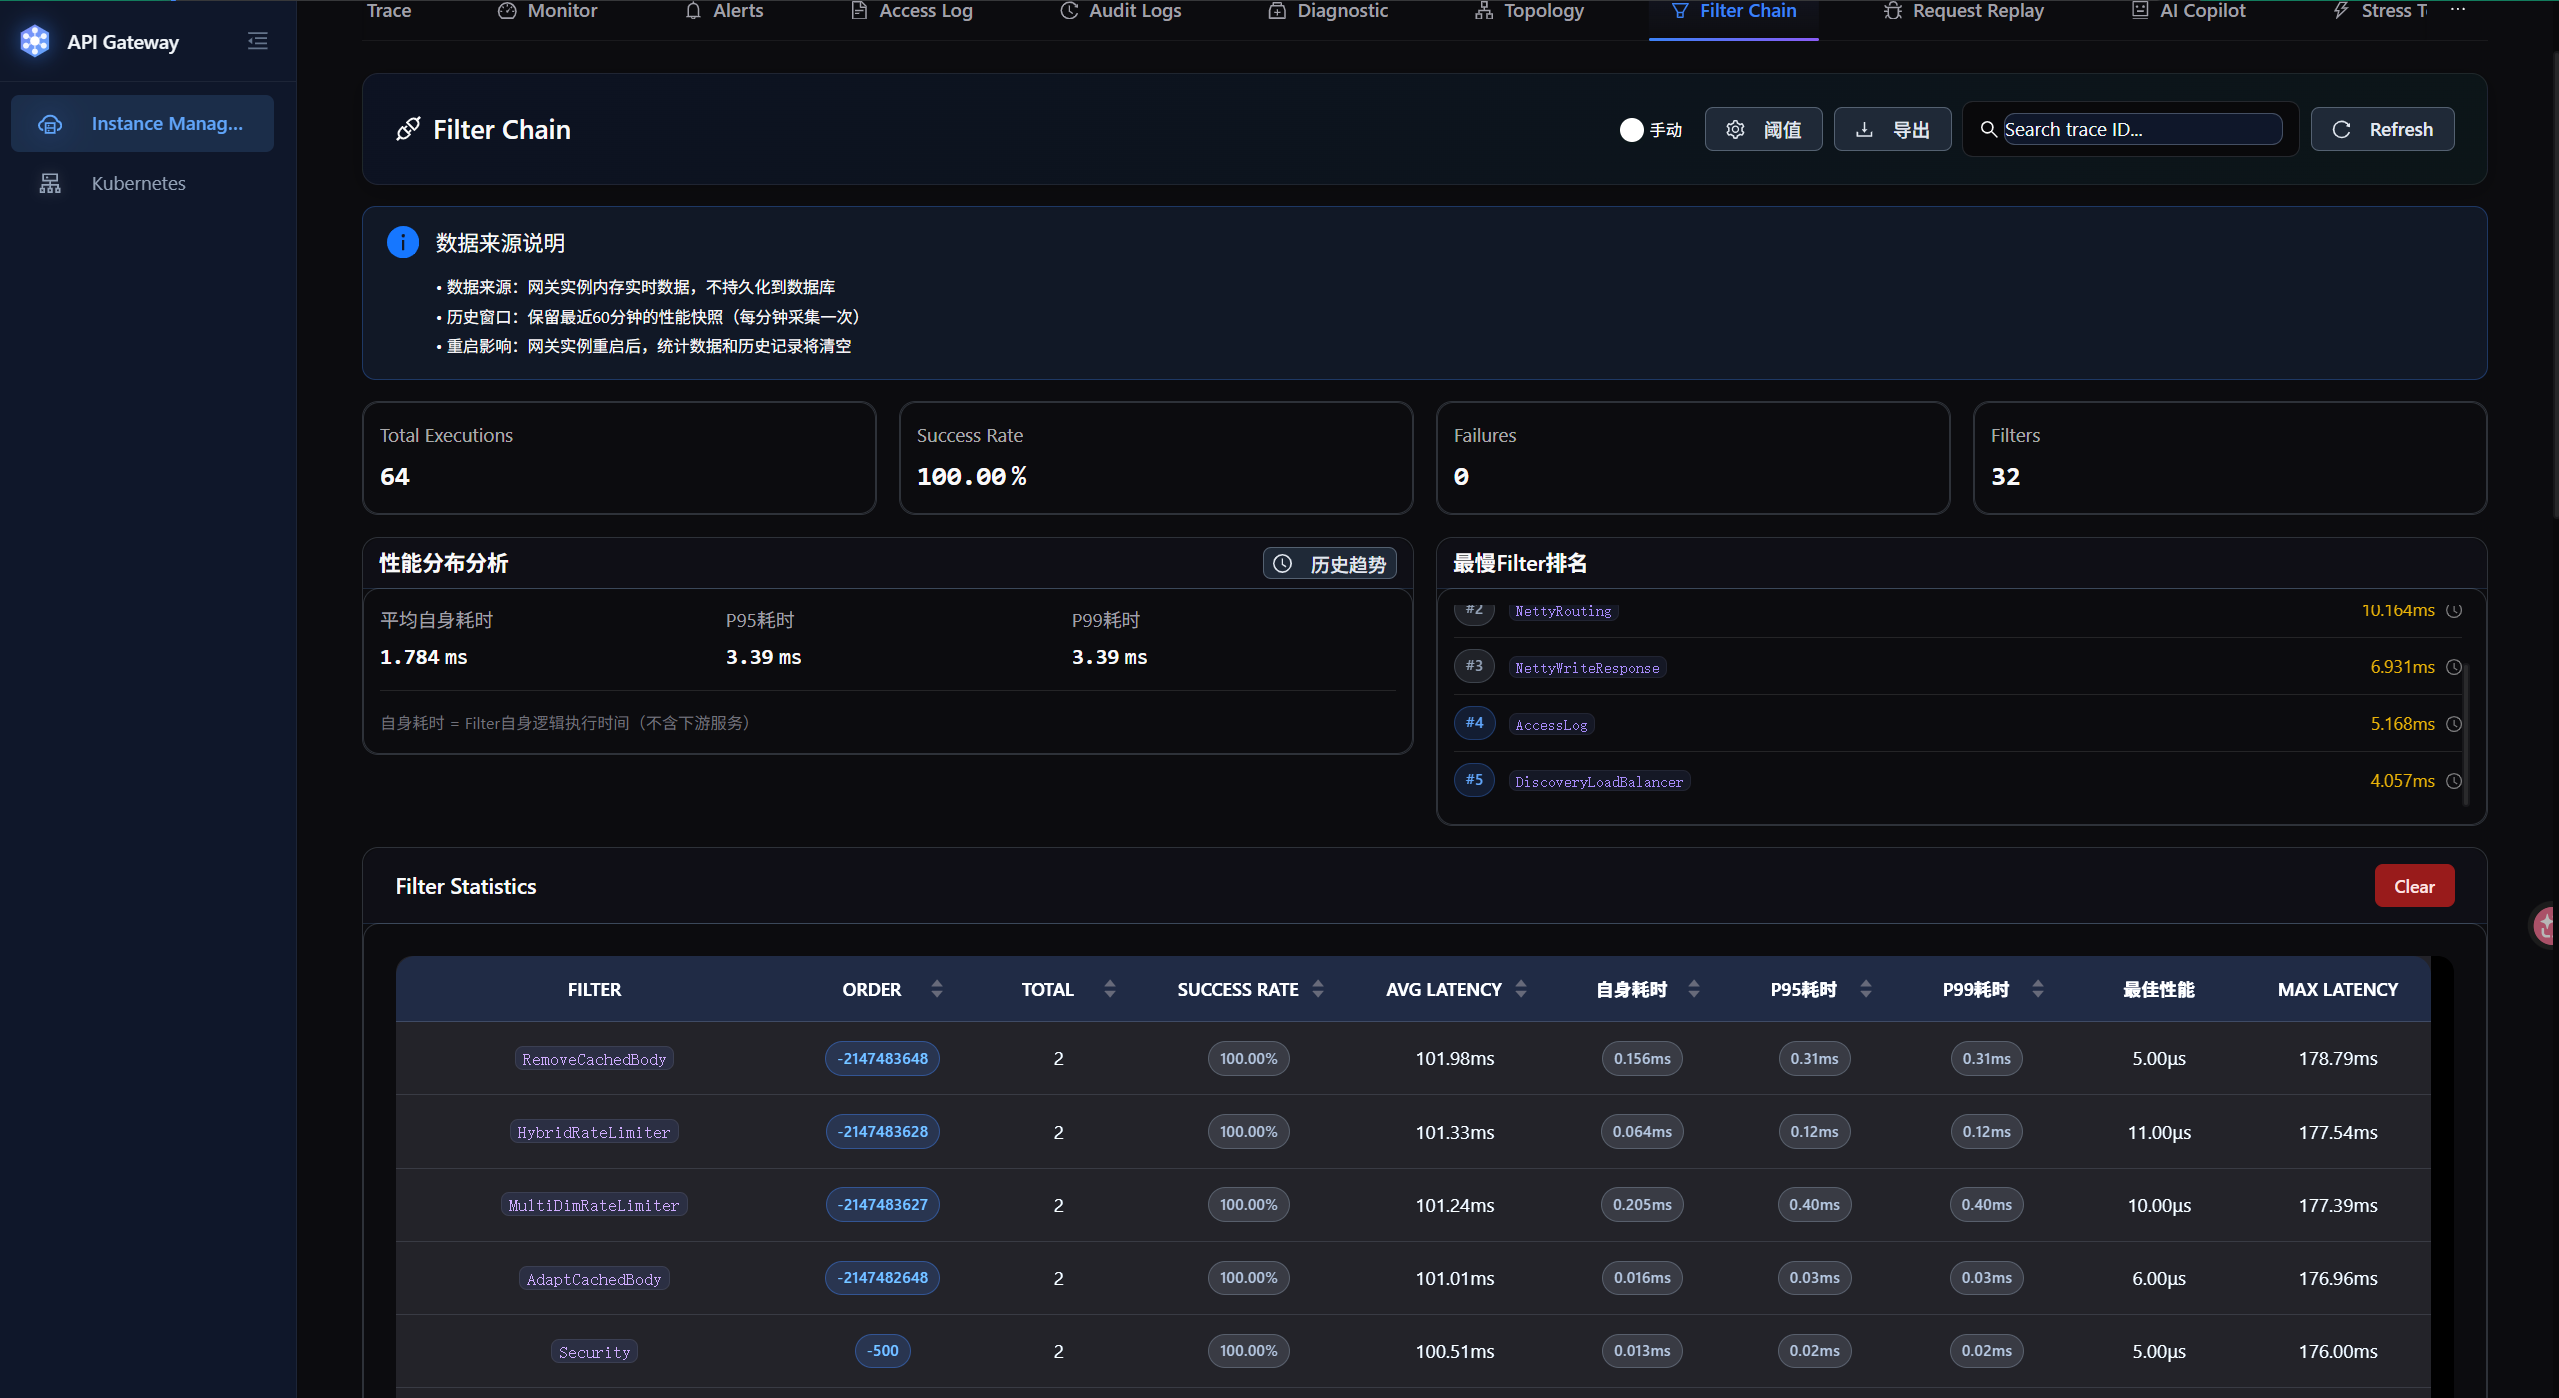Open the Stress Test tab
The width and height of the screenshot is (2559, 1398).
pyautogui.click(x=2380, y=11)
